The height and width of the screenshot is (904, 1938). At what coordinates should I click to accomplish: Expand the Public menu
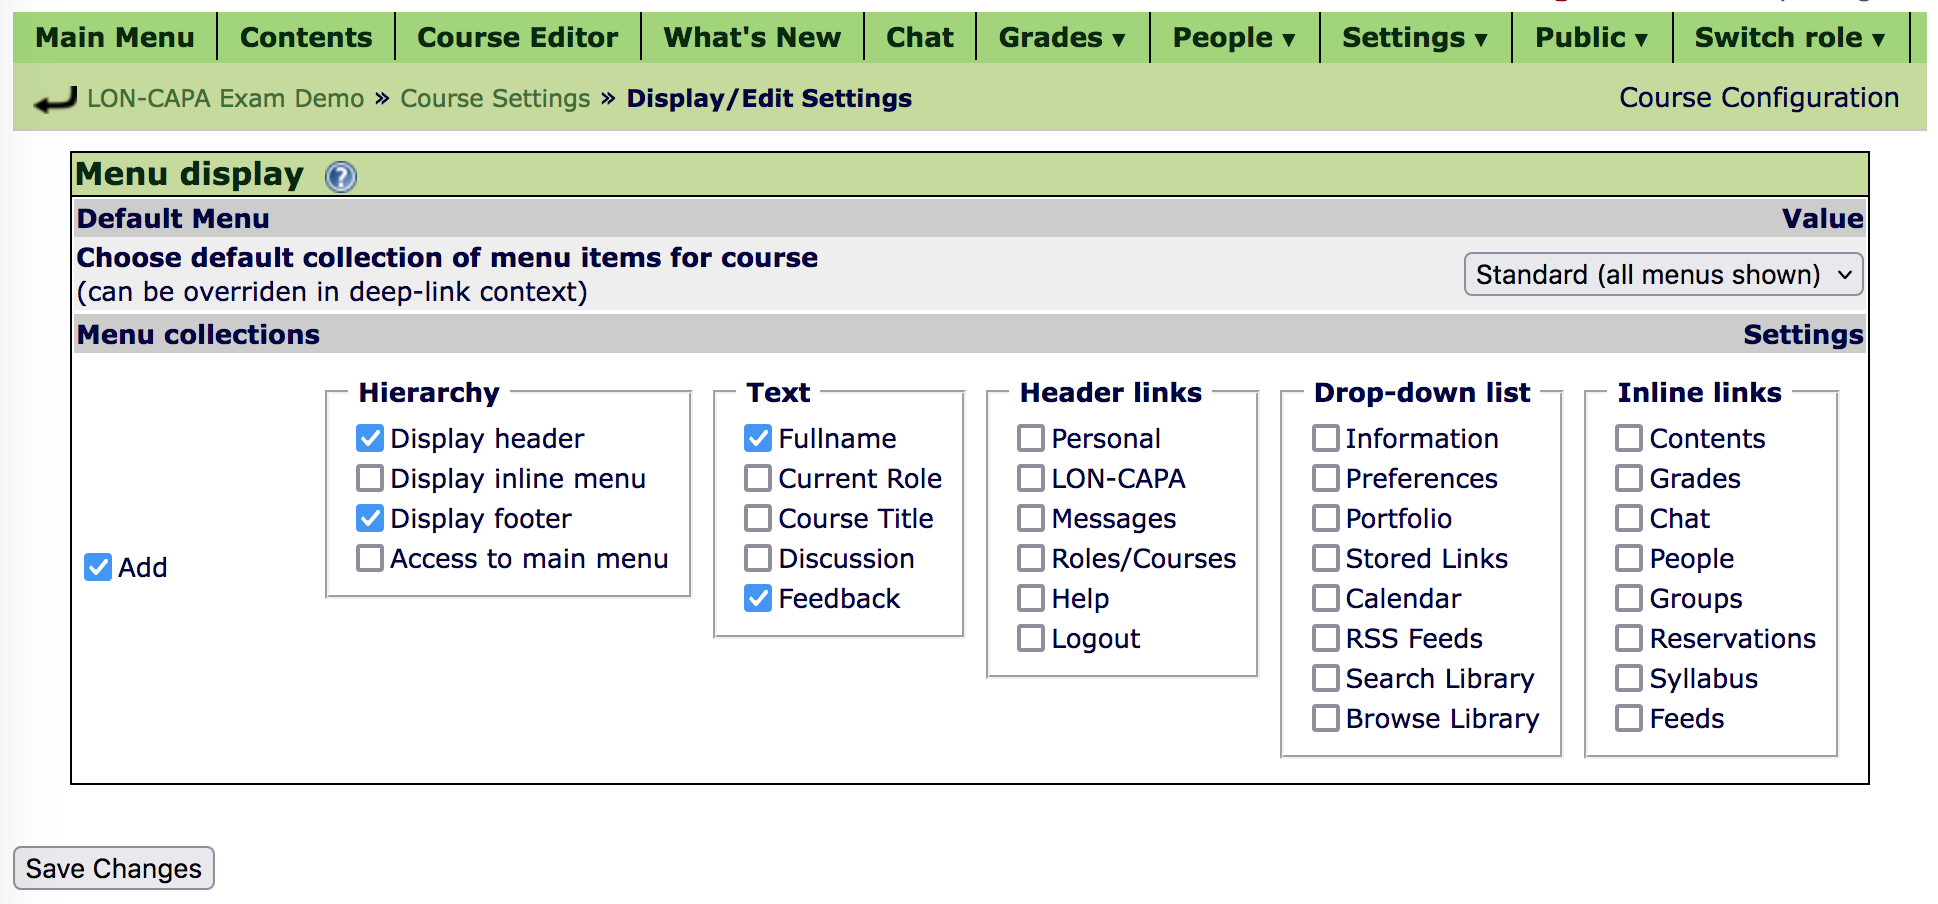pyautogui.click(x=1591, y=38)
